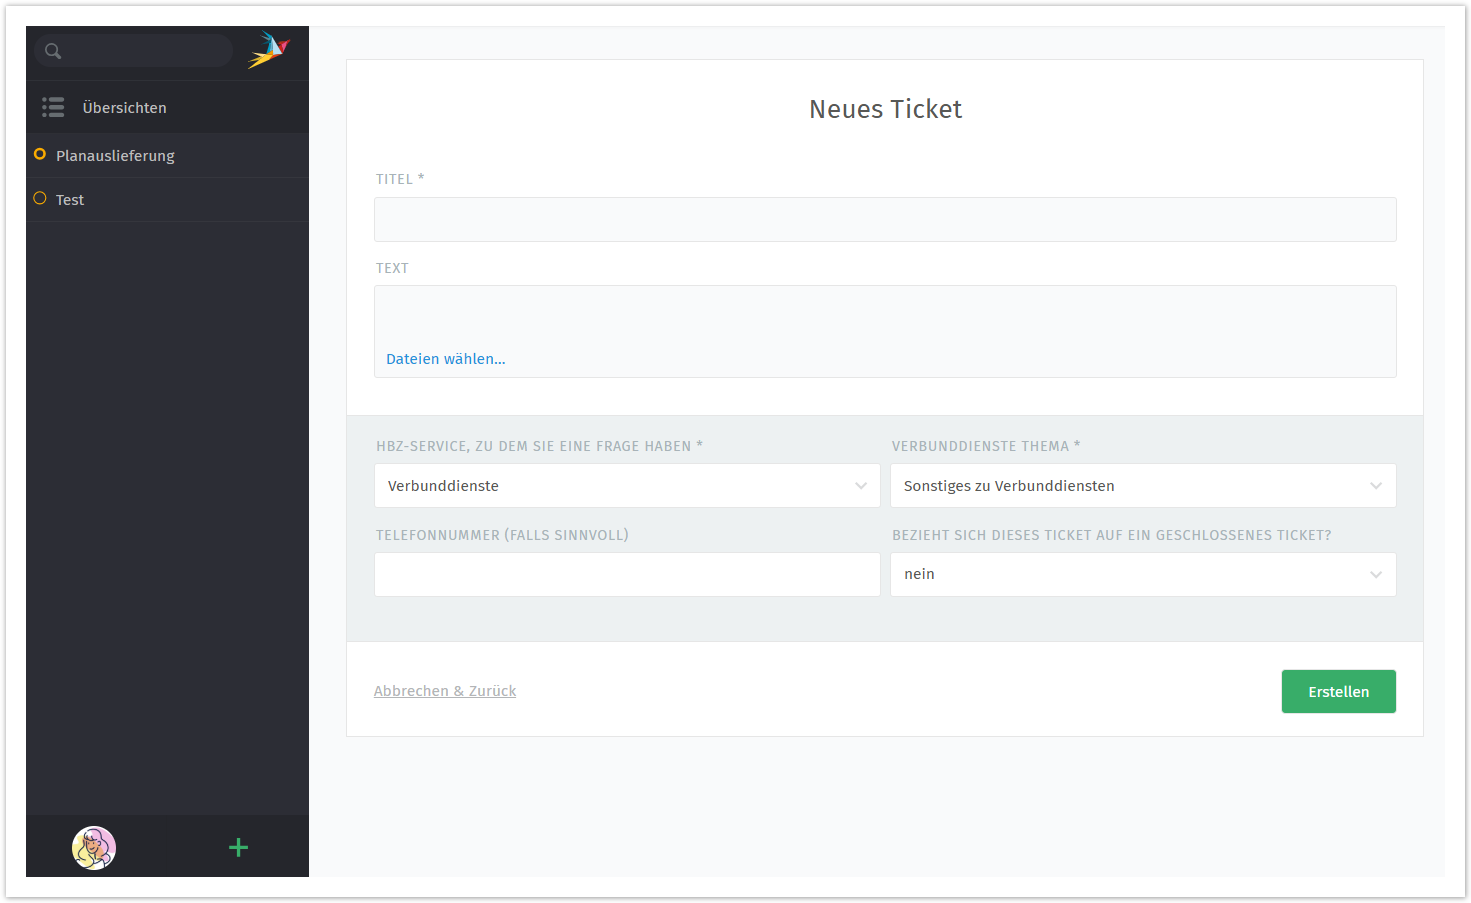
Task: Click the Abbrechen & Zurück link
Action: (x=445, y=691)
